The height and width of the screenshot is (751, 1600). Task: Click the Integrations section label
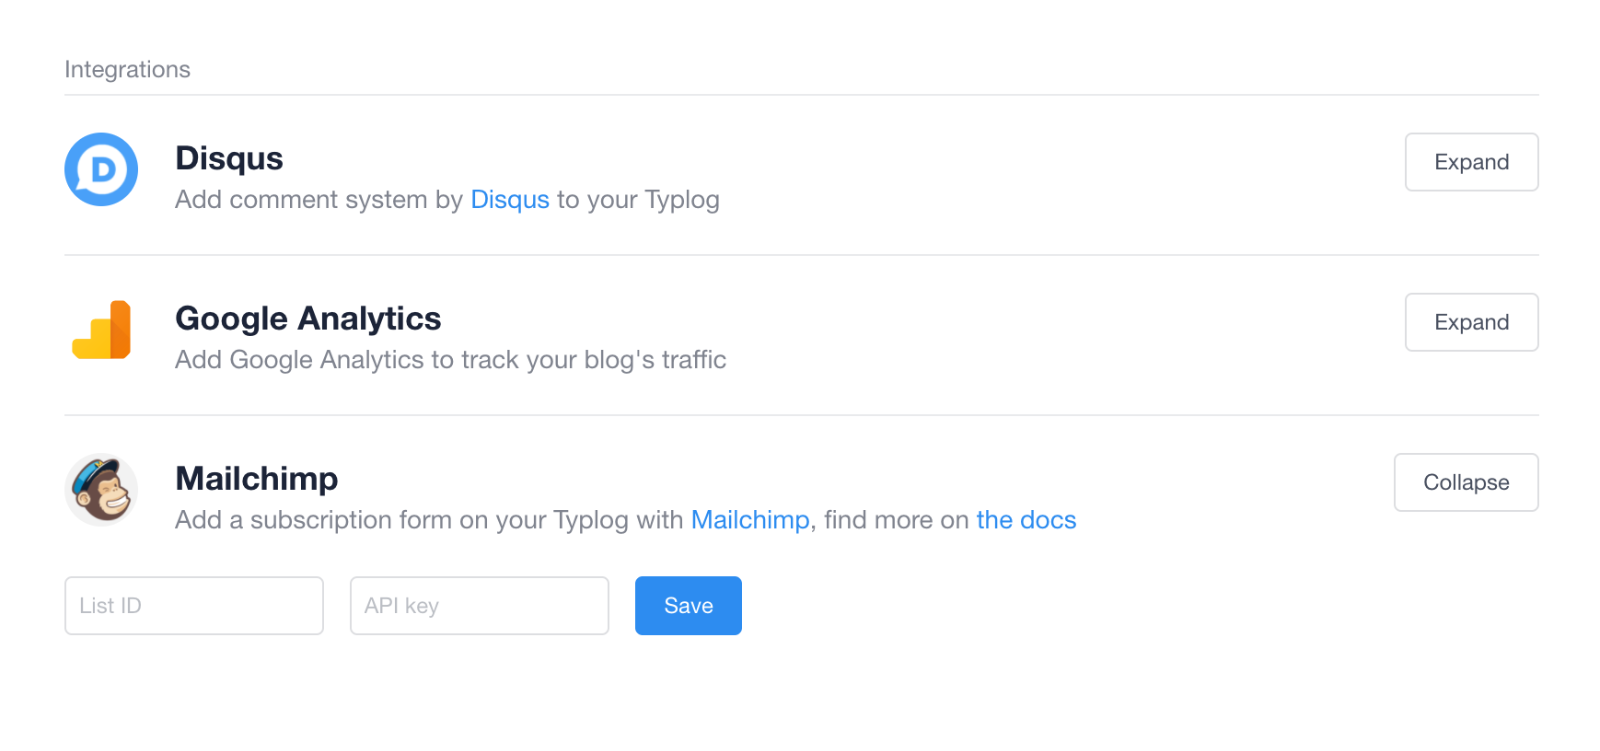(127, 69)
